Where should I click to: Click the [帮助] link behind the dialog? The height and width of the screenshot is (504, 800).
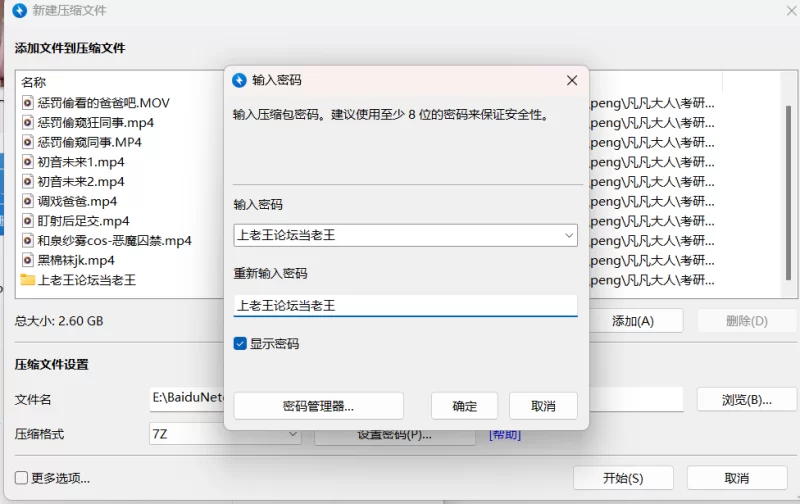(x=505, y=435)
